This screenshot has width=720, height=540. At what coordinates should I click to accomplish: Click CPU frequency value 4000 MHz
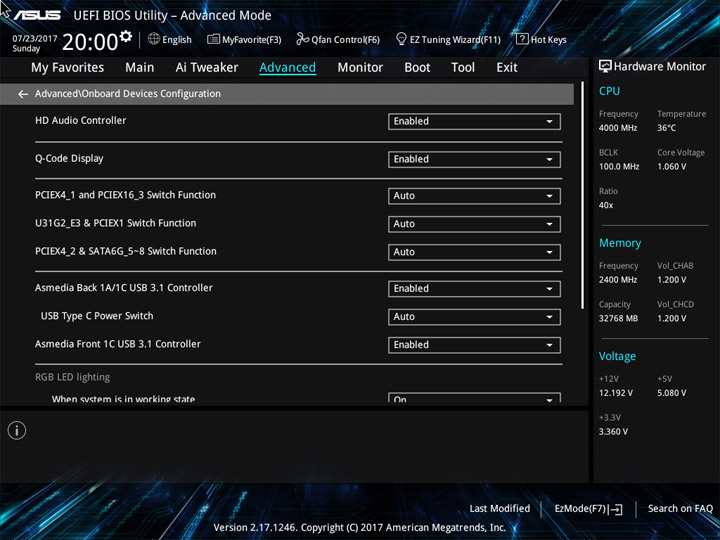618,128
